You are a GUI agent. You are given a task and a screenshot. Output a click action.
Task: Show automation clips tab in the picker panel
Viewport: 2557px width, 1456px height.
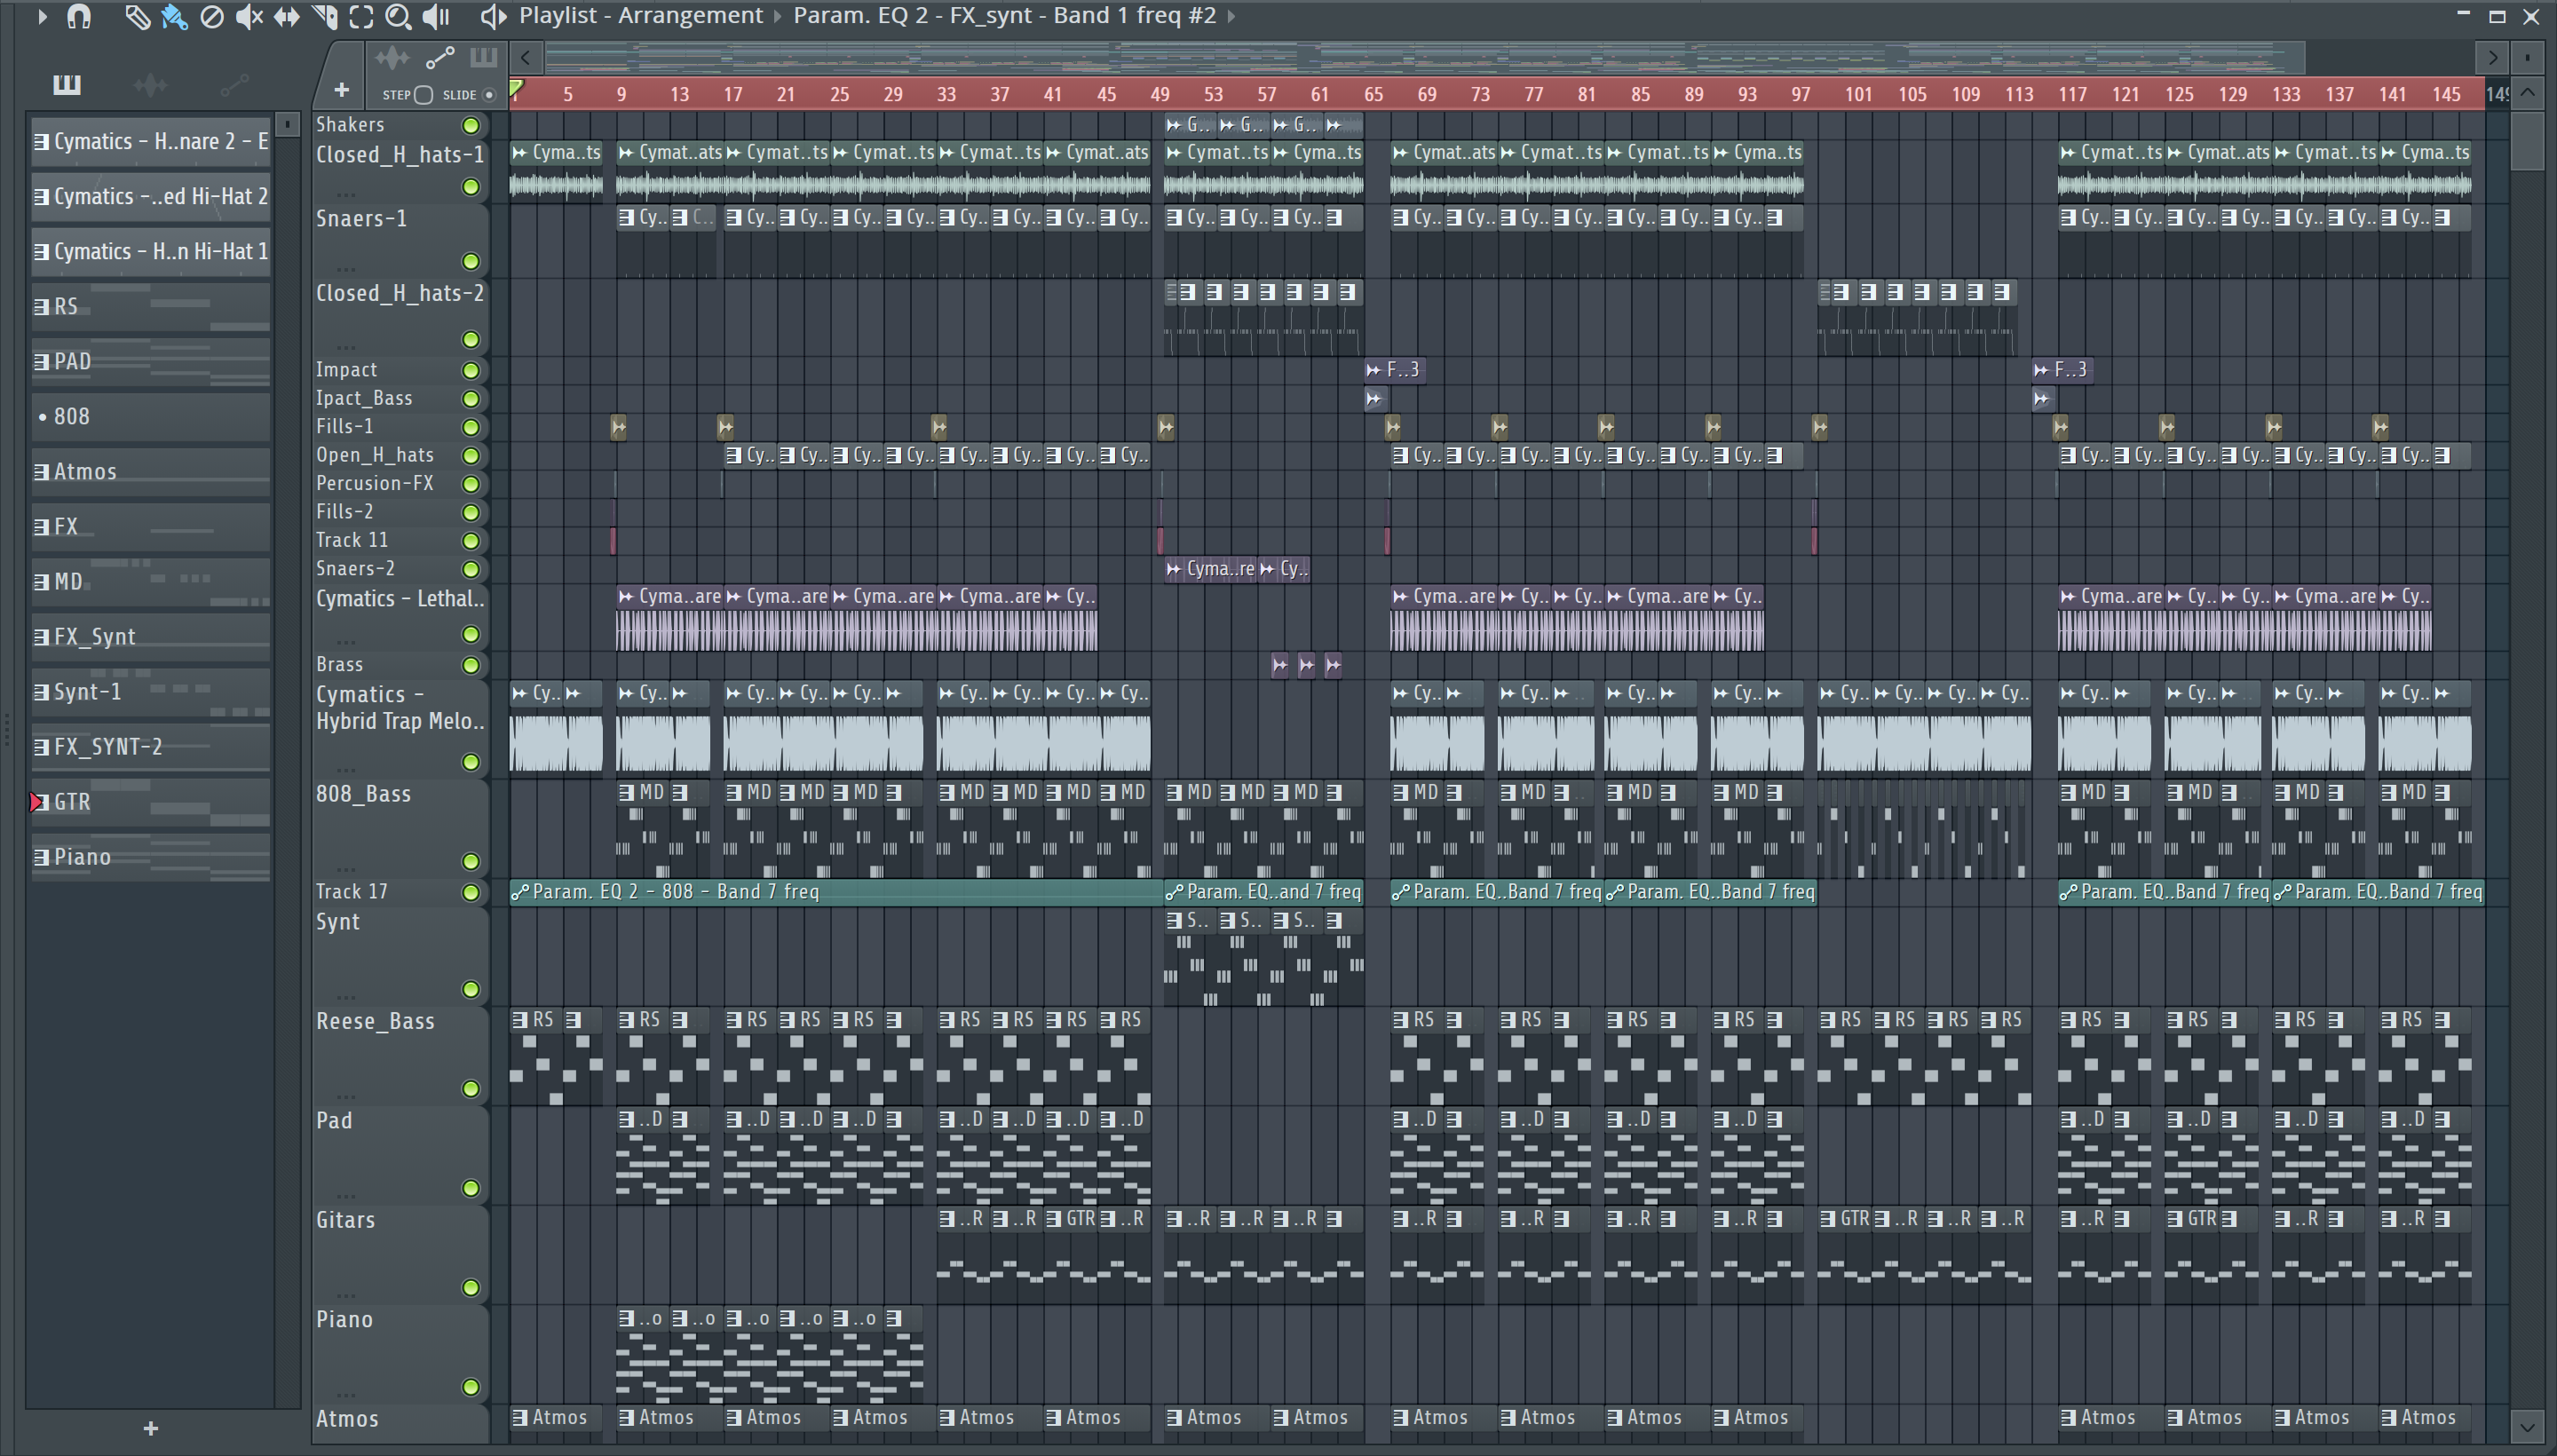234,85
